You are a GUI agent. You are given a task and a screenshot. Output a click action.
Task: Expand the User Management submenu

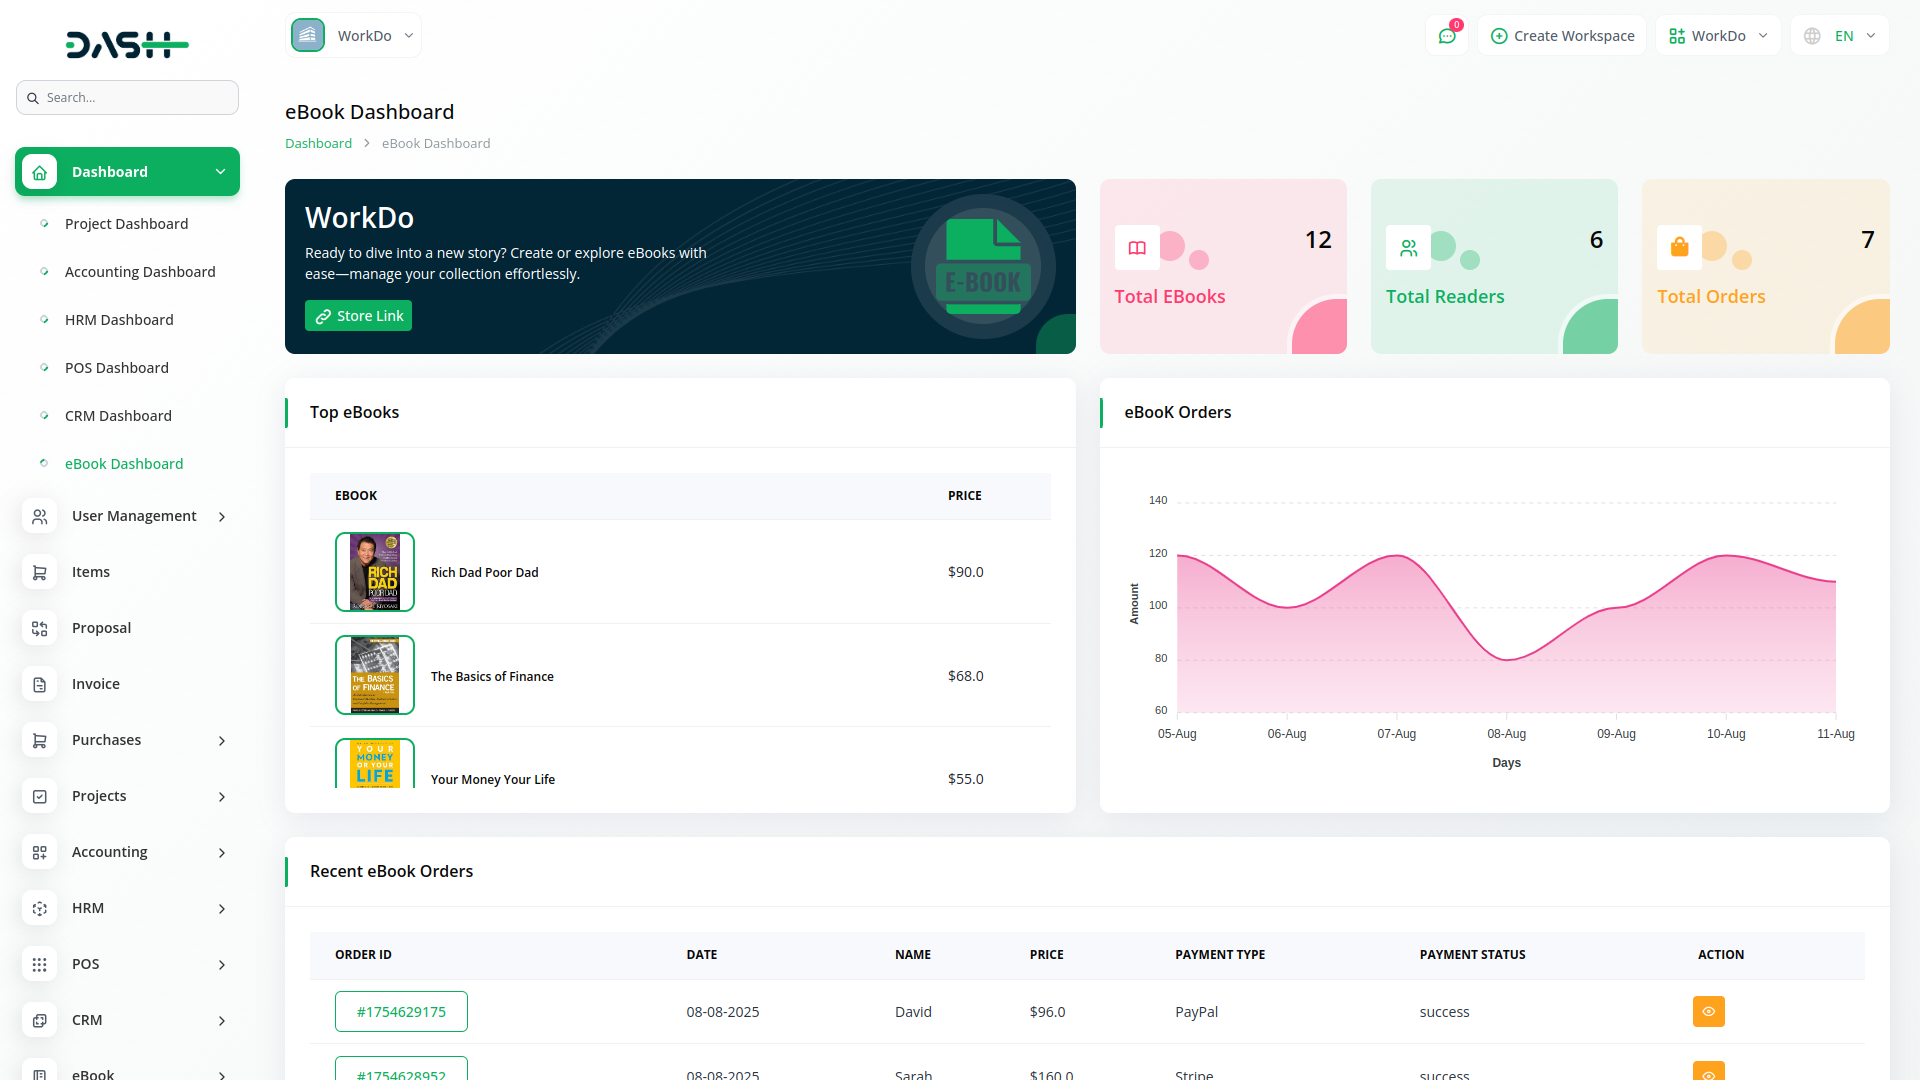tap(222, 517)
